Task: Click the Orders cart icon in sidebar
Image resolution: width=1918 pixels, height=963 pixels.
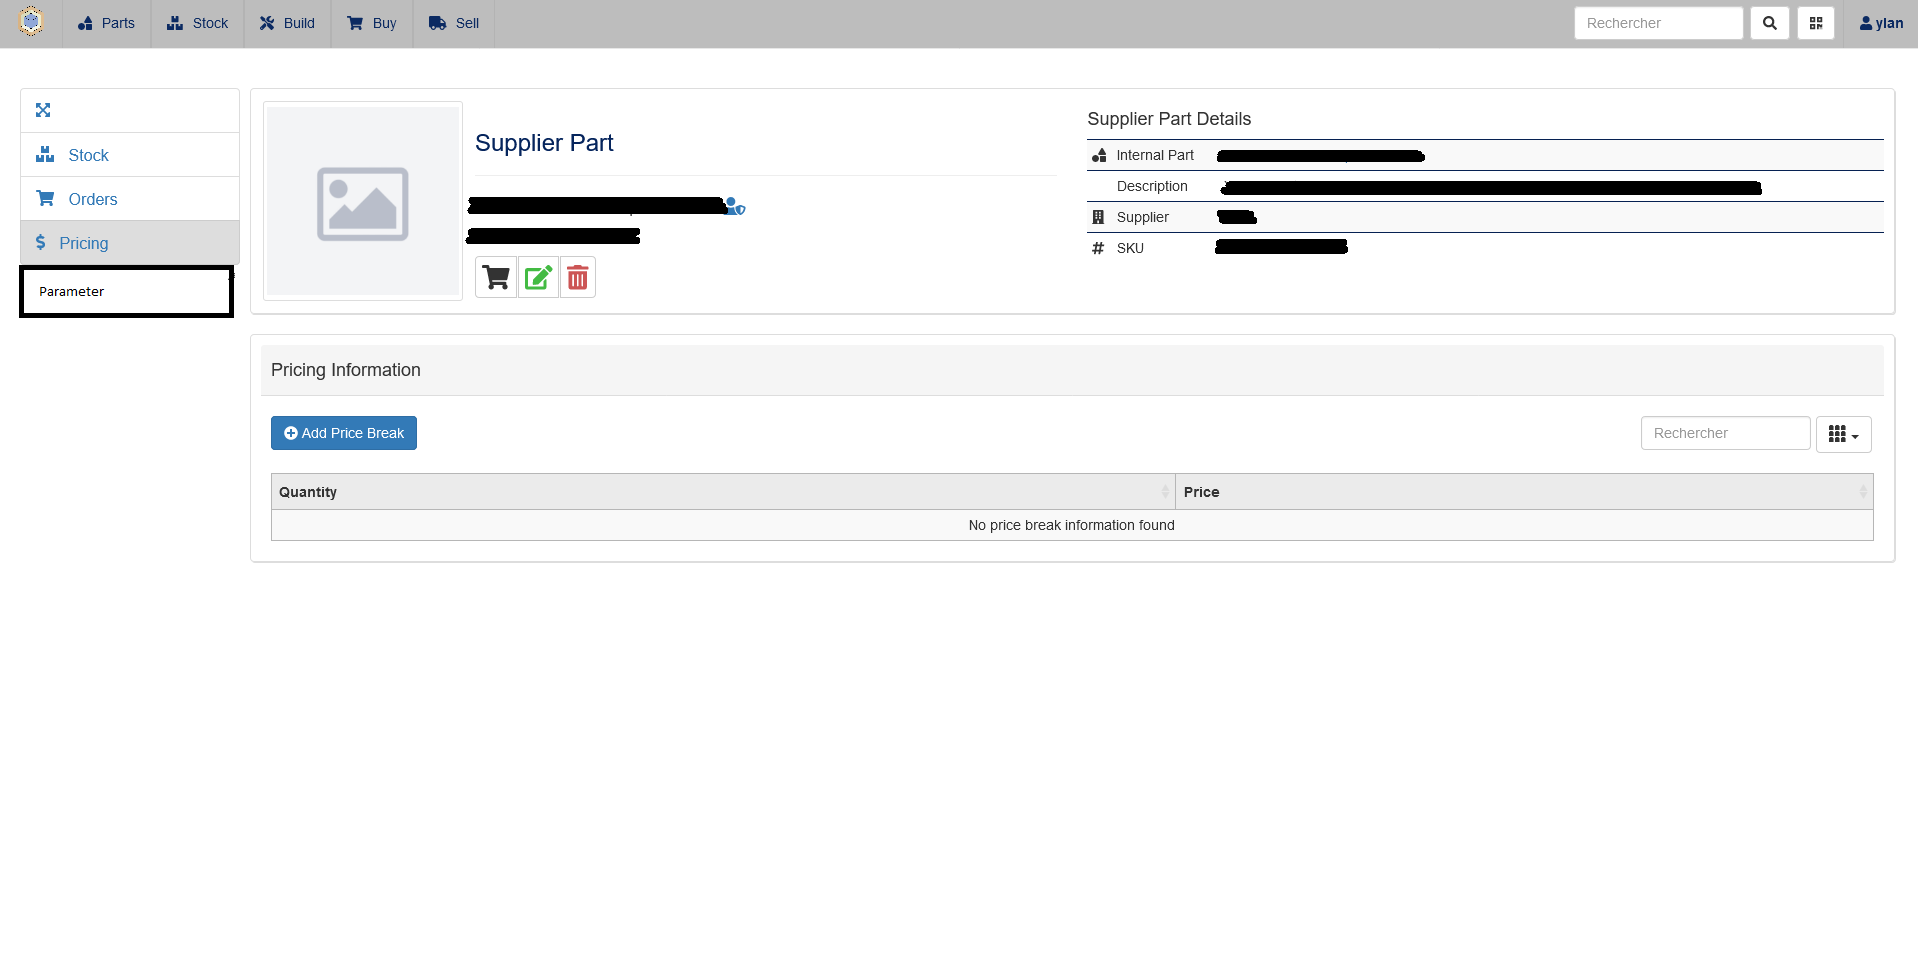Action: [x=45, y=198]
